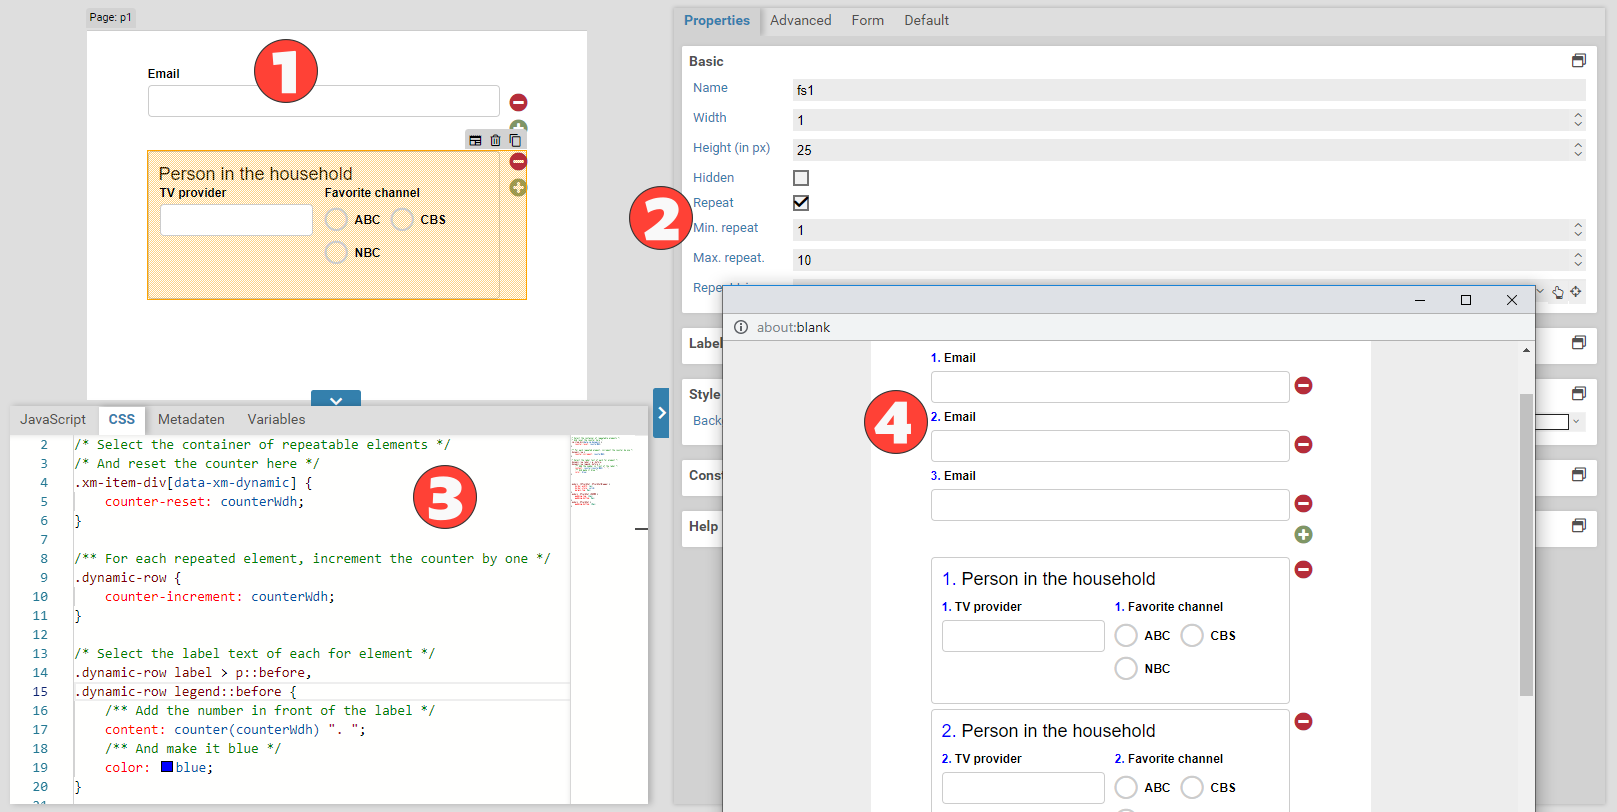The height and width of the screenshot is (812, 1617).
Task: Collapse the Basic properties section
Action: point(1578,61)
